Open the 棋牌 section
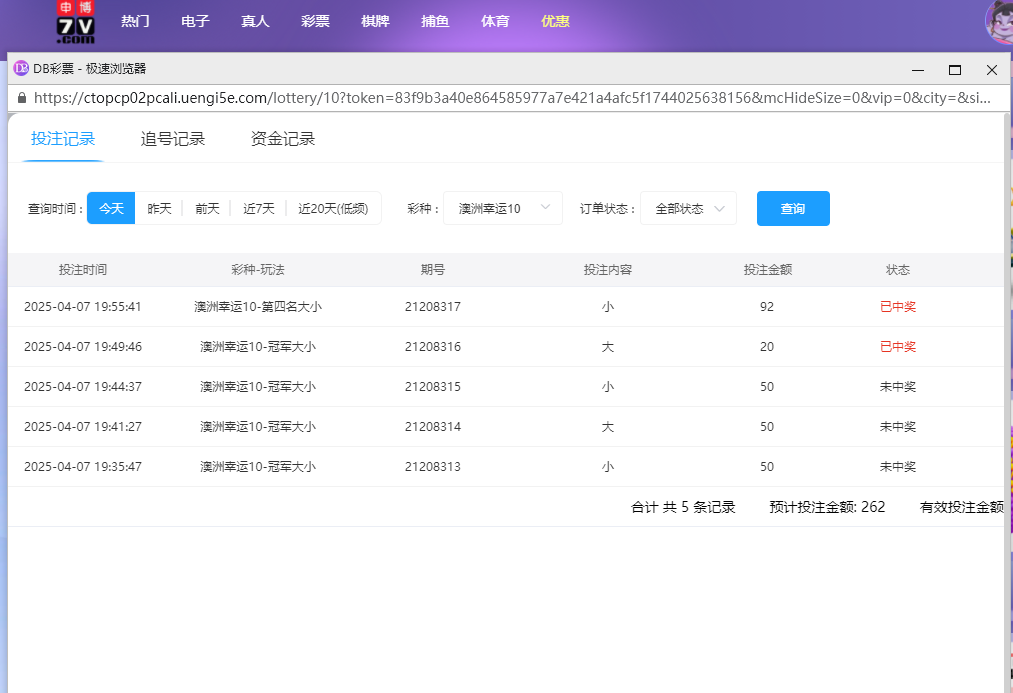 375,21
